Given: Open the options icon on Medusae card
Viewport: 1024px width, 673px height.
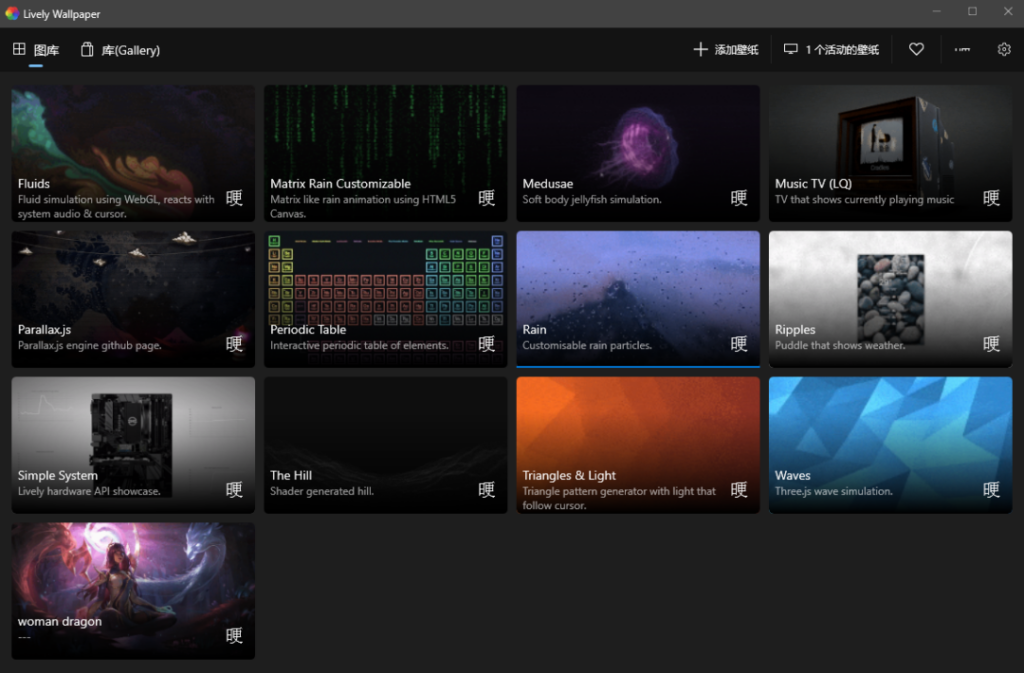Looking at the screenshot, I should (x=739, y=198).
